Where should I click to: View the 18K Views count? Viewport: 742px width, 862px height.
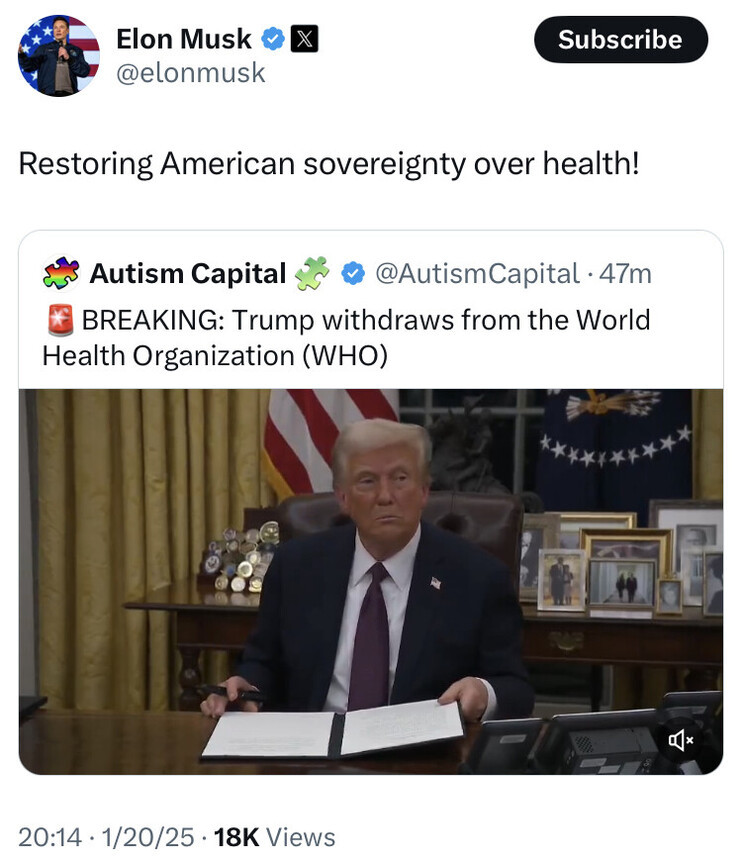pyautogui.click(x=274, y=837)
